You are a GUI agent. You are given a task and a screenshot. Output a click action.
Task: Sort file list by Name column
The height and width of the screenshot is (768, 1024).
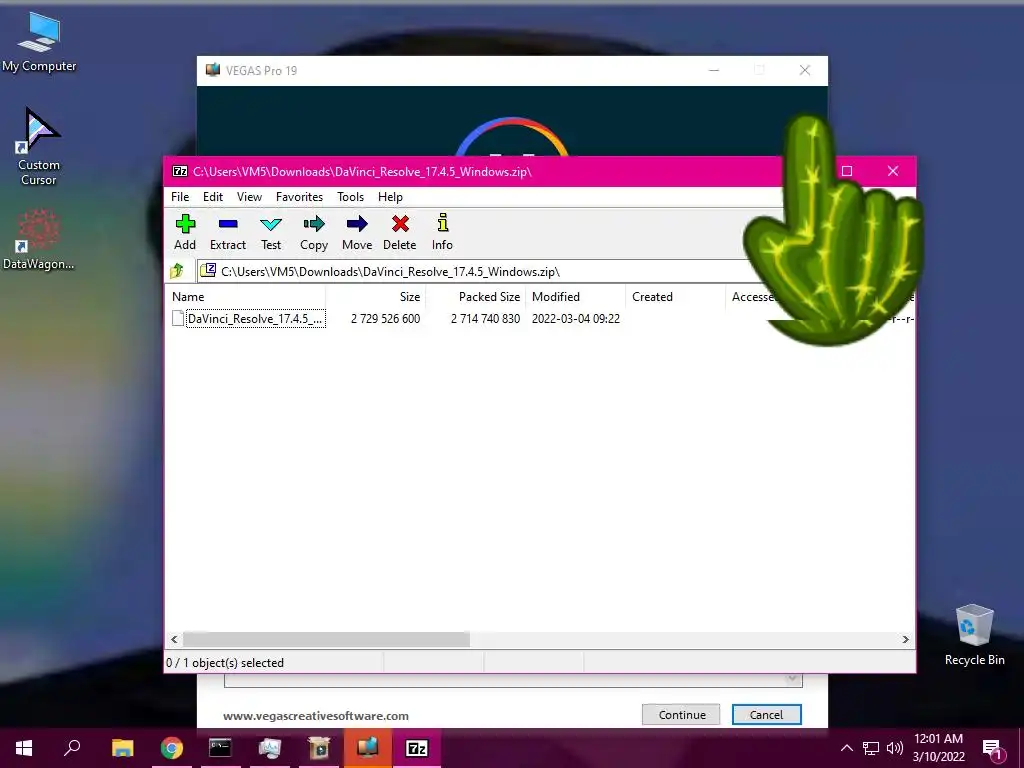[x=247, y=296]
